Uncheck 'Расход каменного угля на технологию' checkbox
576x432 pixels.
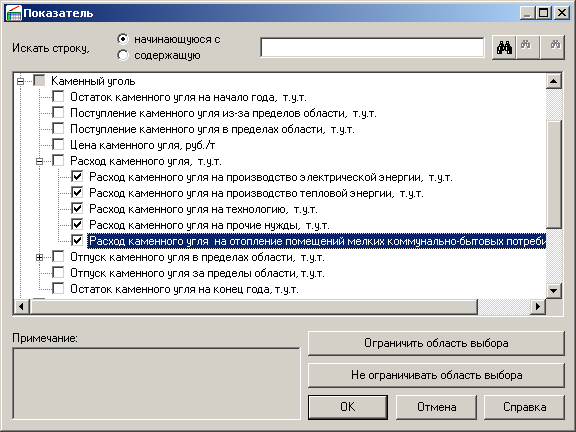[x=77, y=209]
